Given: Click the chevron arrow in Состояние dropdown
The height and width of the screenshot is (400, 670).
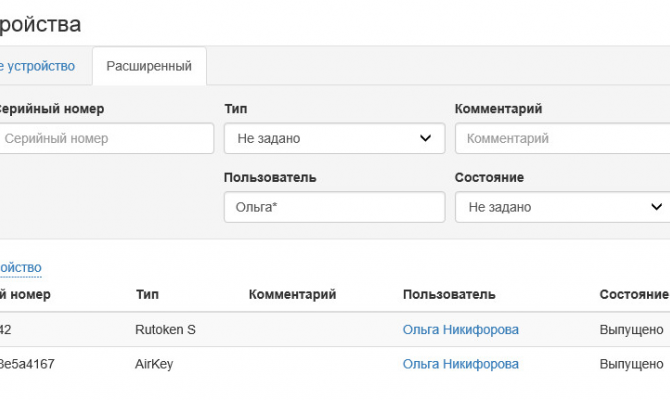Looking at the screenshot, I should (x=656, y=207).
